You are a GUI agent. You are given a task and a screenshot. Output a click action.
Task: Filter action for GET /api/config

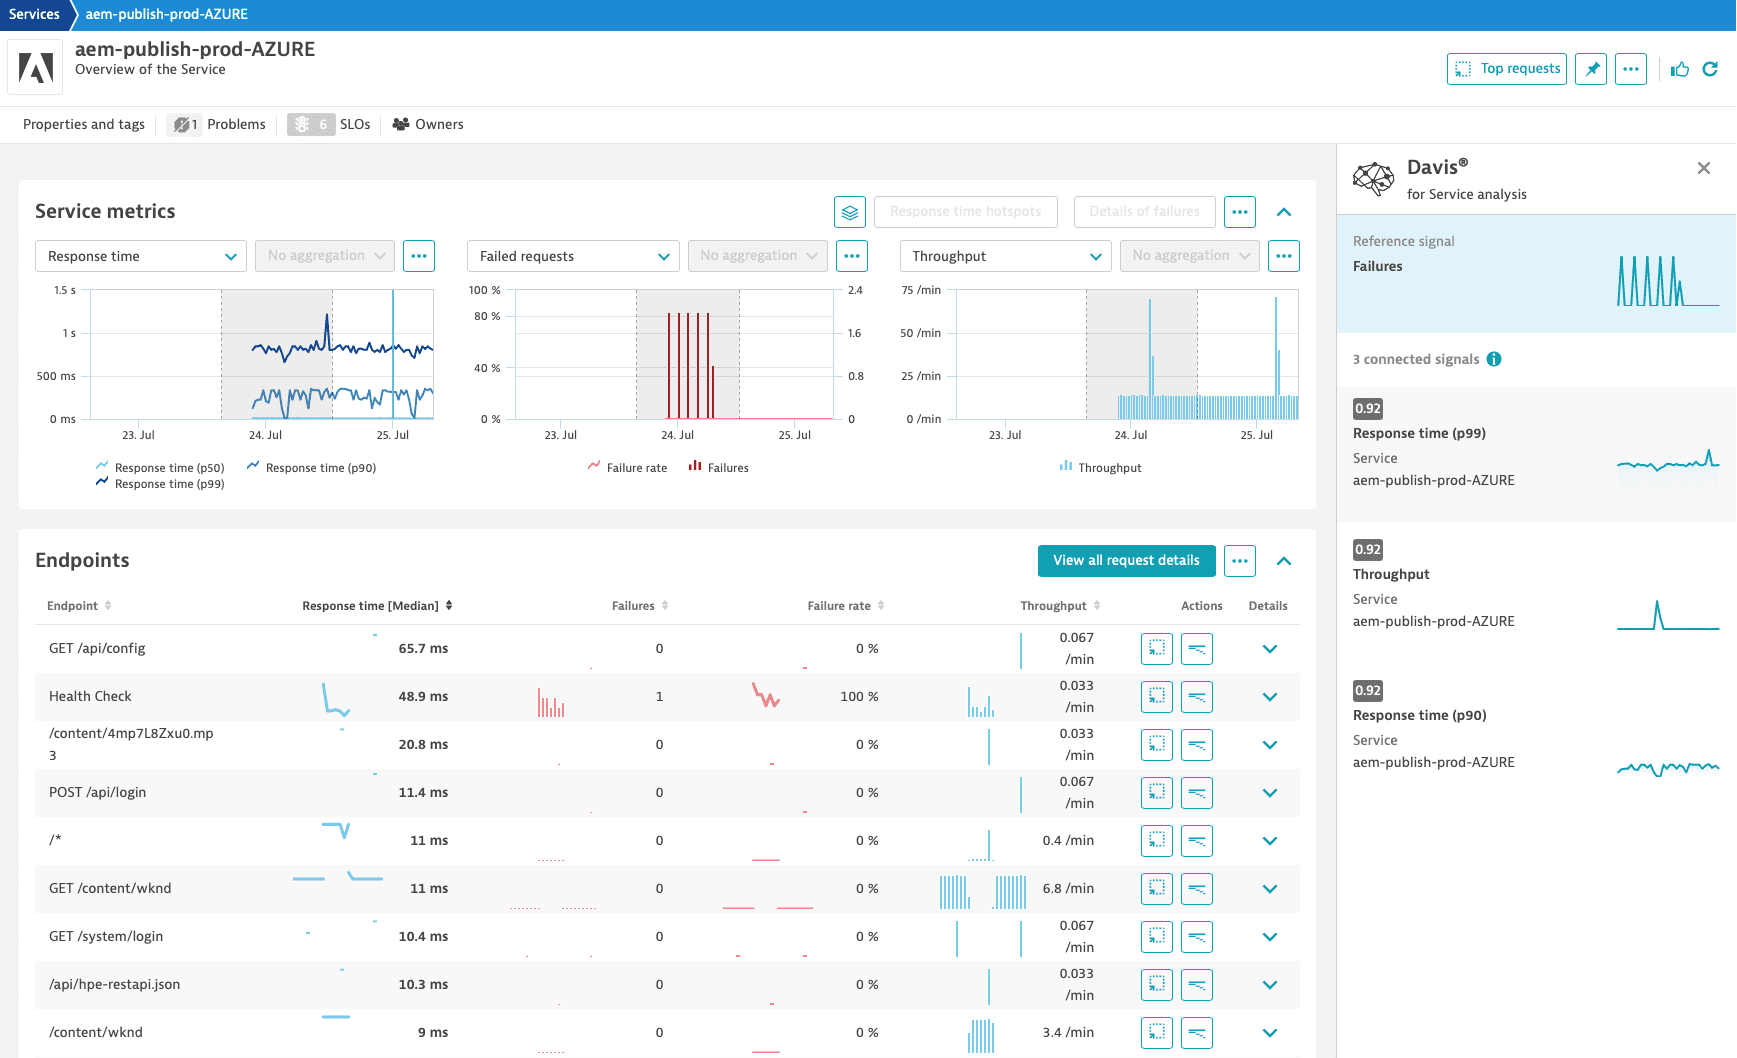pyautogui.click(x=1197, y=649)
